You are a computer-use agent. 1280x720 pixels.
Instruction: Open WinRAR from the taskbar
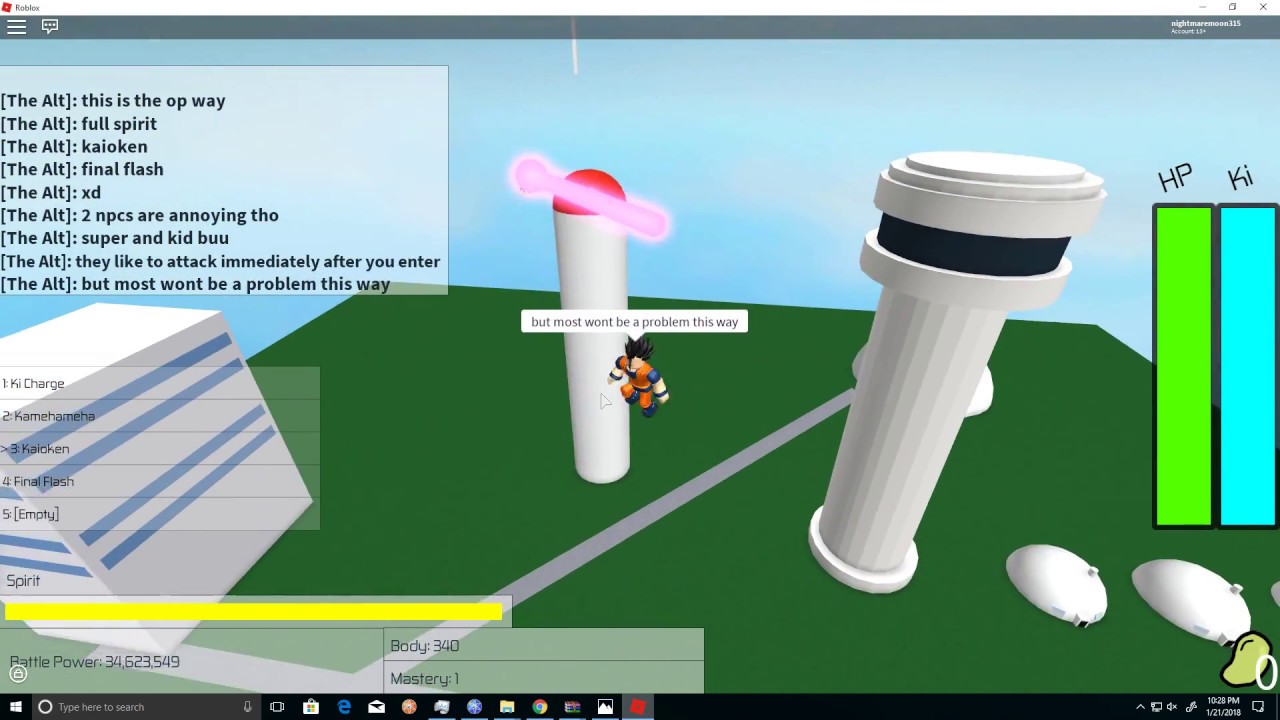pyautogui.click(x=572, y=707)
